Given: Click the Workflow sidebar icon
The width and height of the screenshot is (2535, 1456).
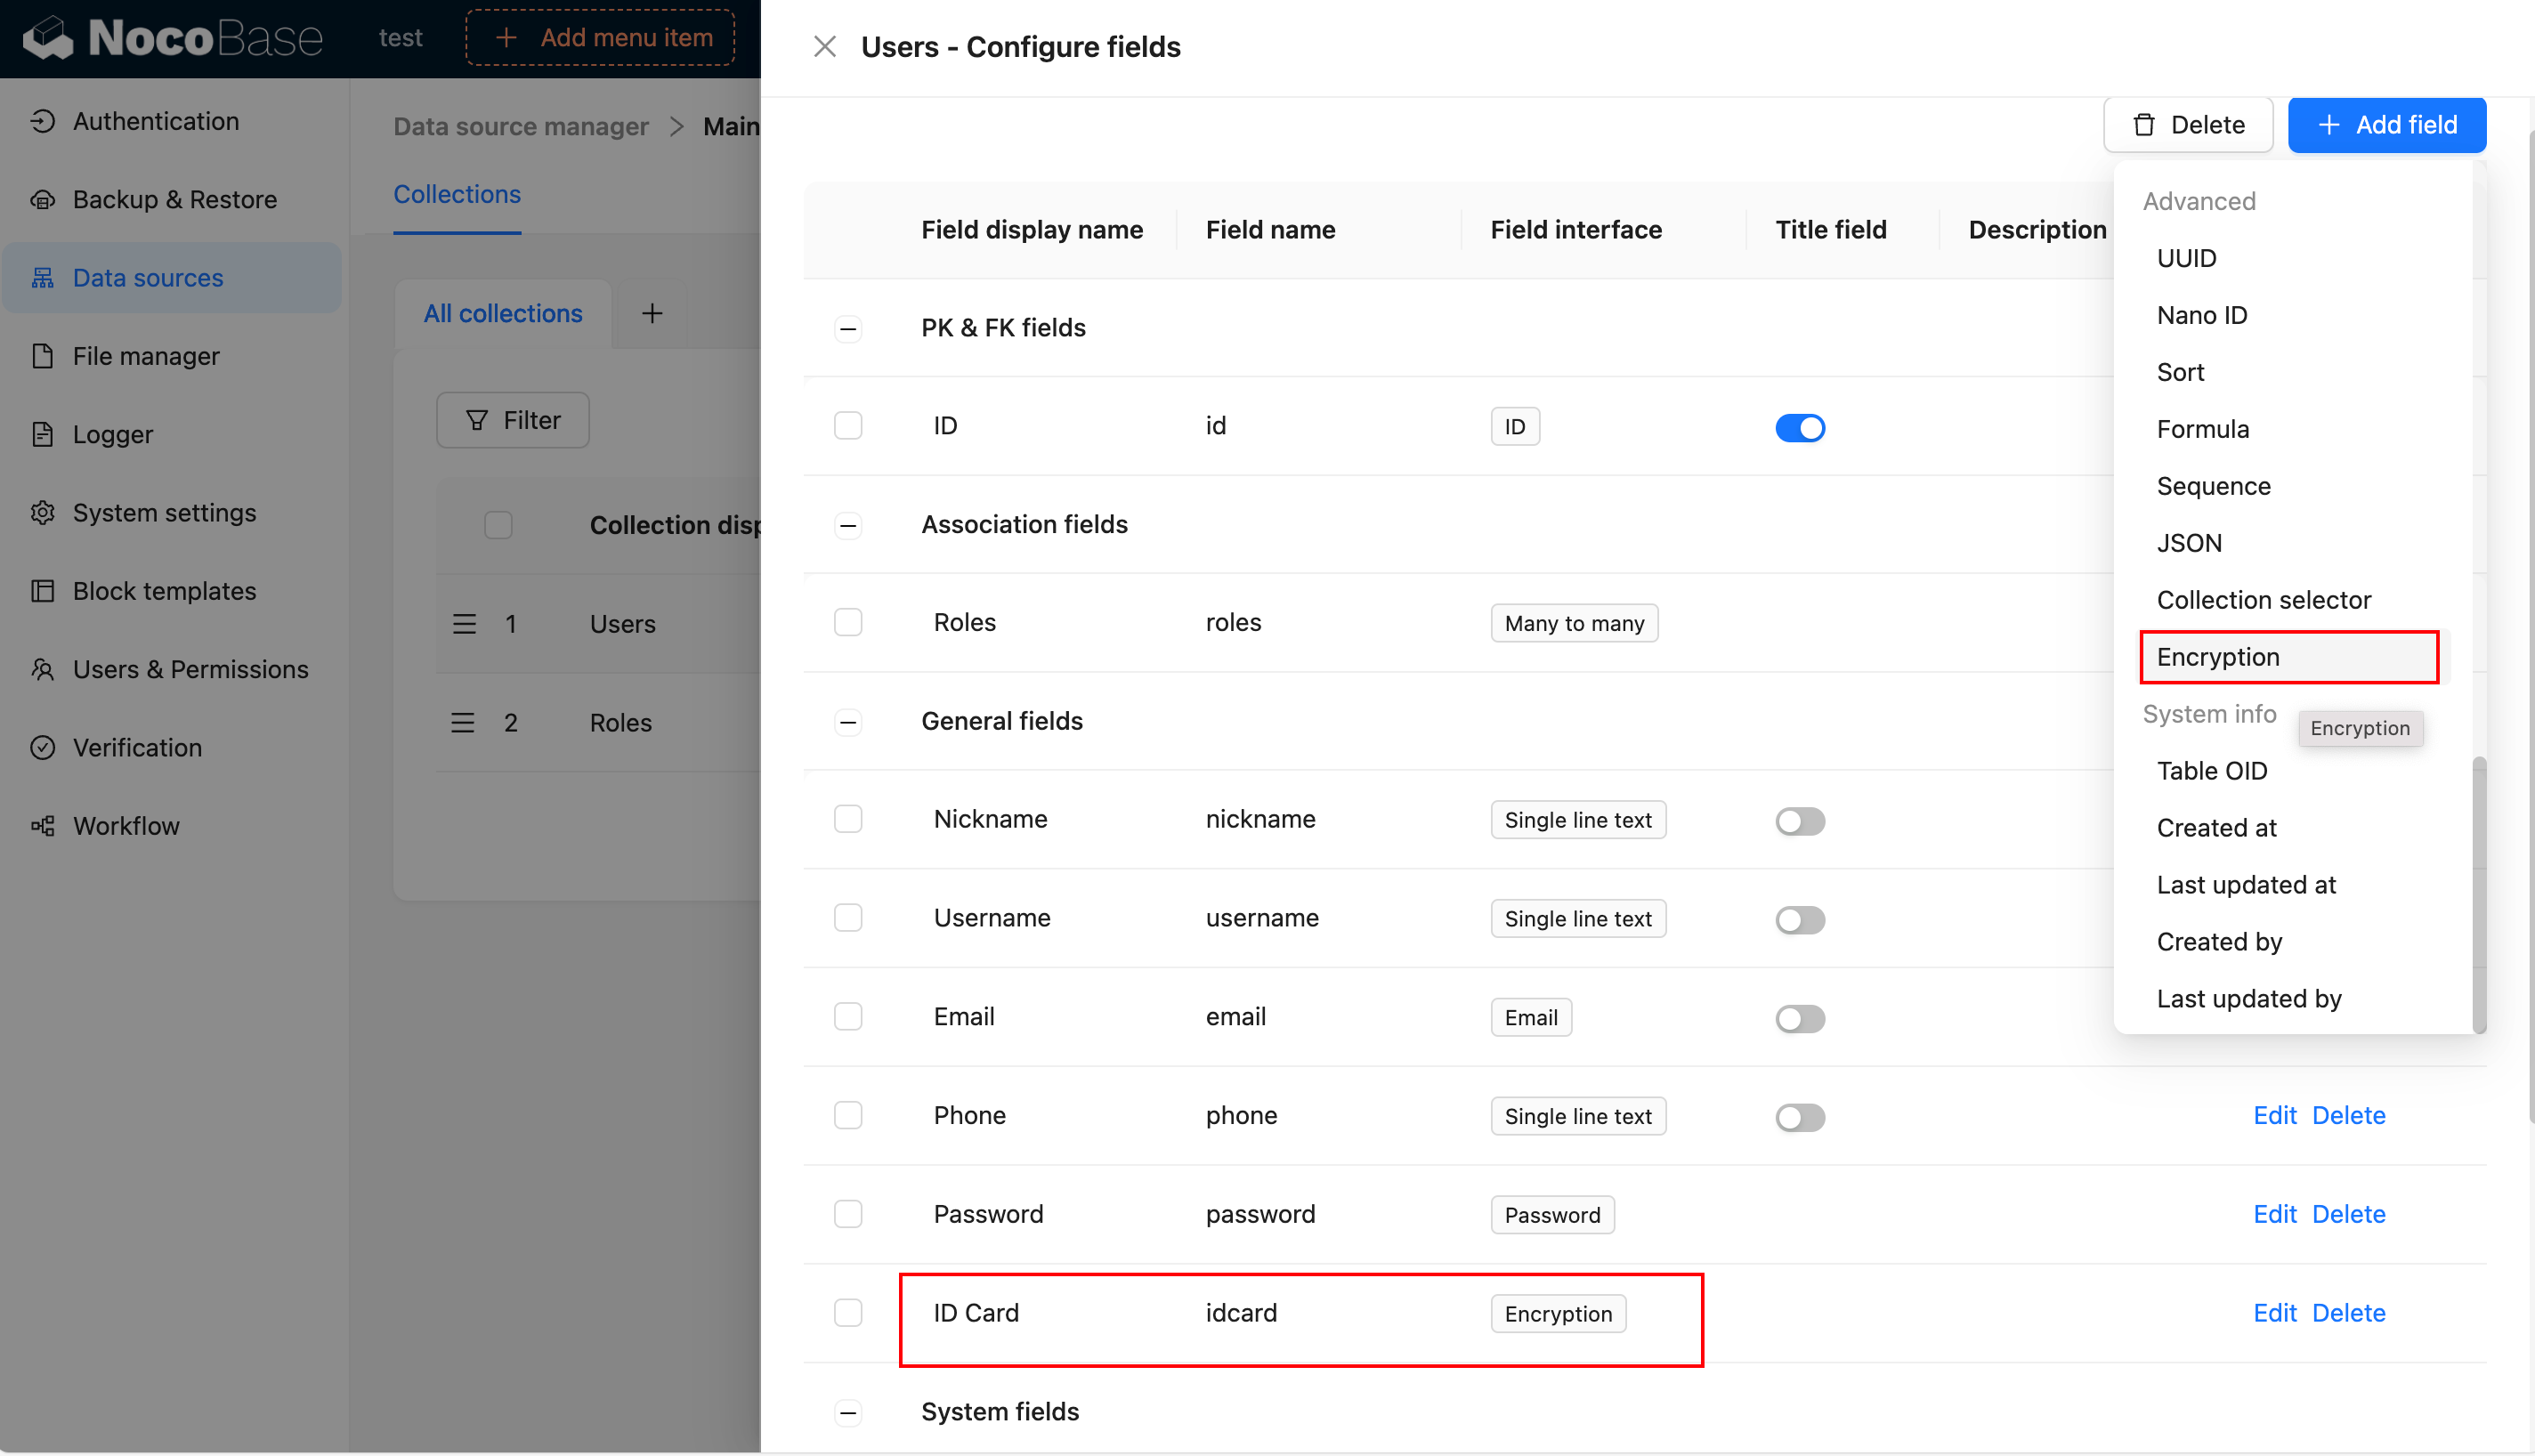Looking at the screenshot, I should click(42, 826).
